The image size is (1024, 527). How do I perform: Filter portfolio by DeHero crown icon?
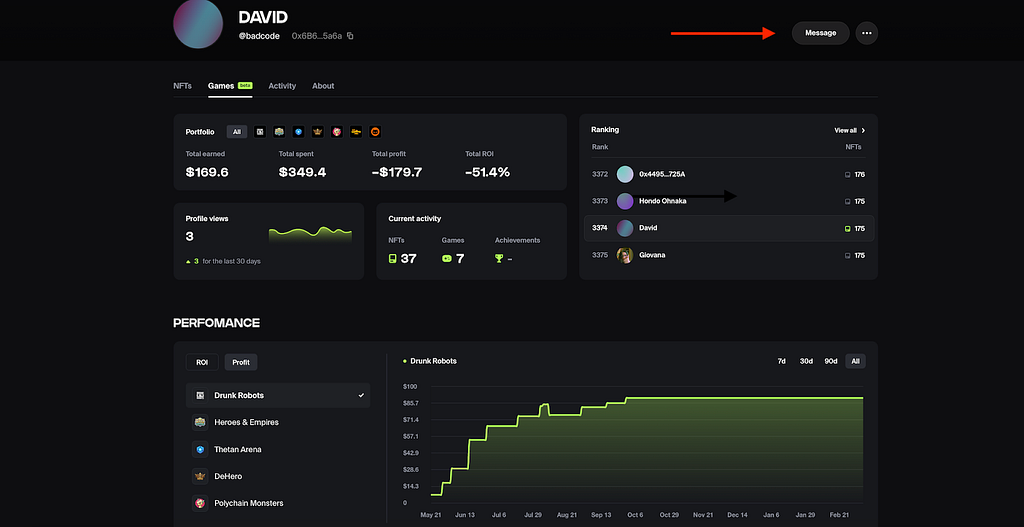(x=317, y=132)
